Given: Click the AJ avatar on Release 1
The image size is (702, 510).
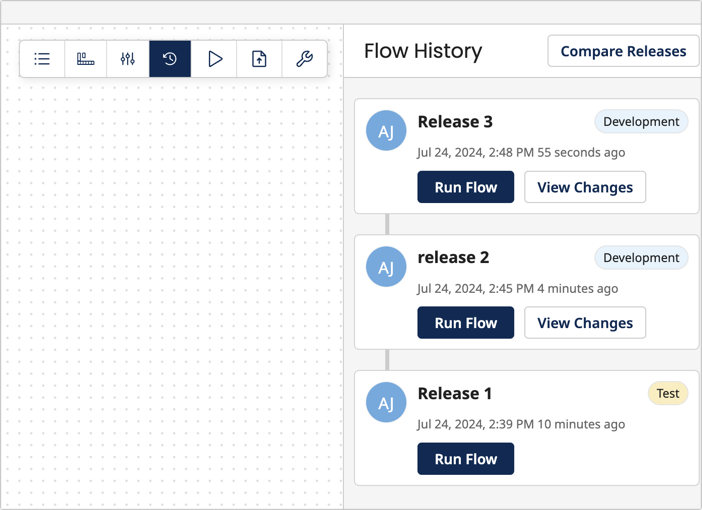Looking at the screenshot, I should (x=386, y=403).
